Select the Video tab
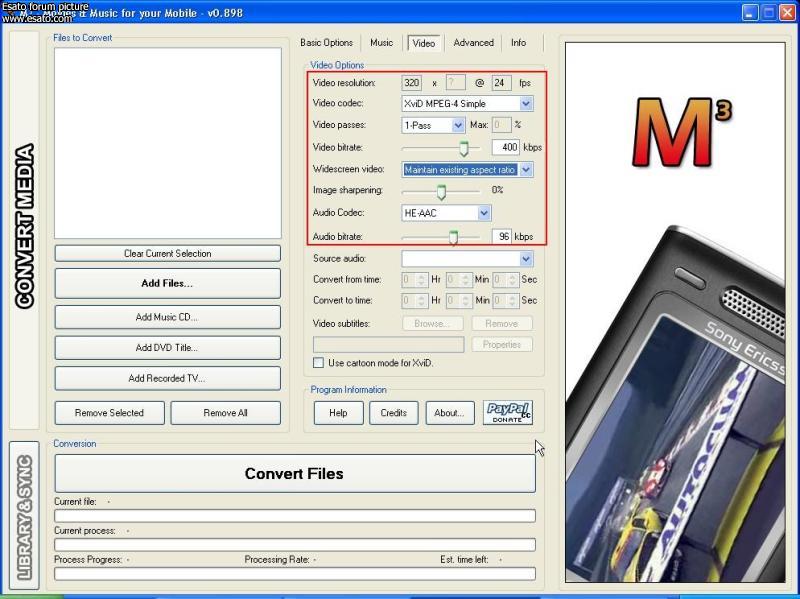The height and width of the screenshot is (599, 800). (x=424, y=43)
